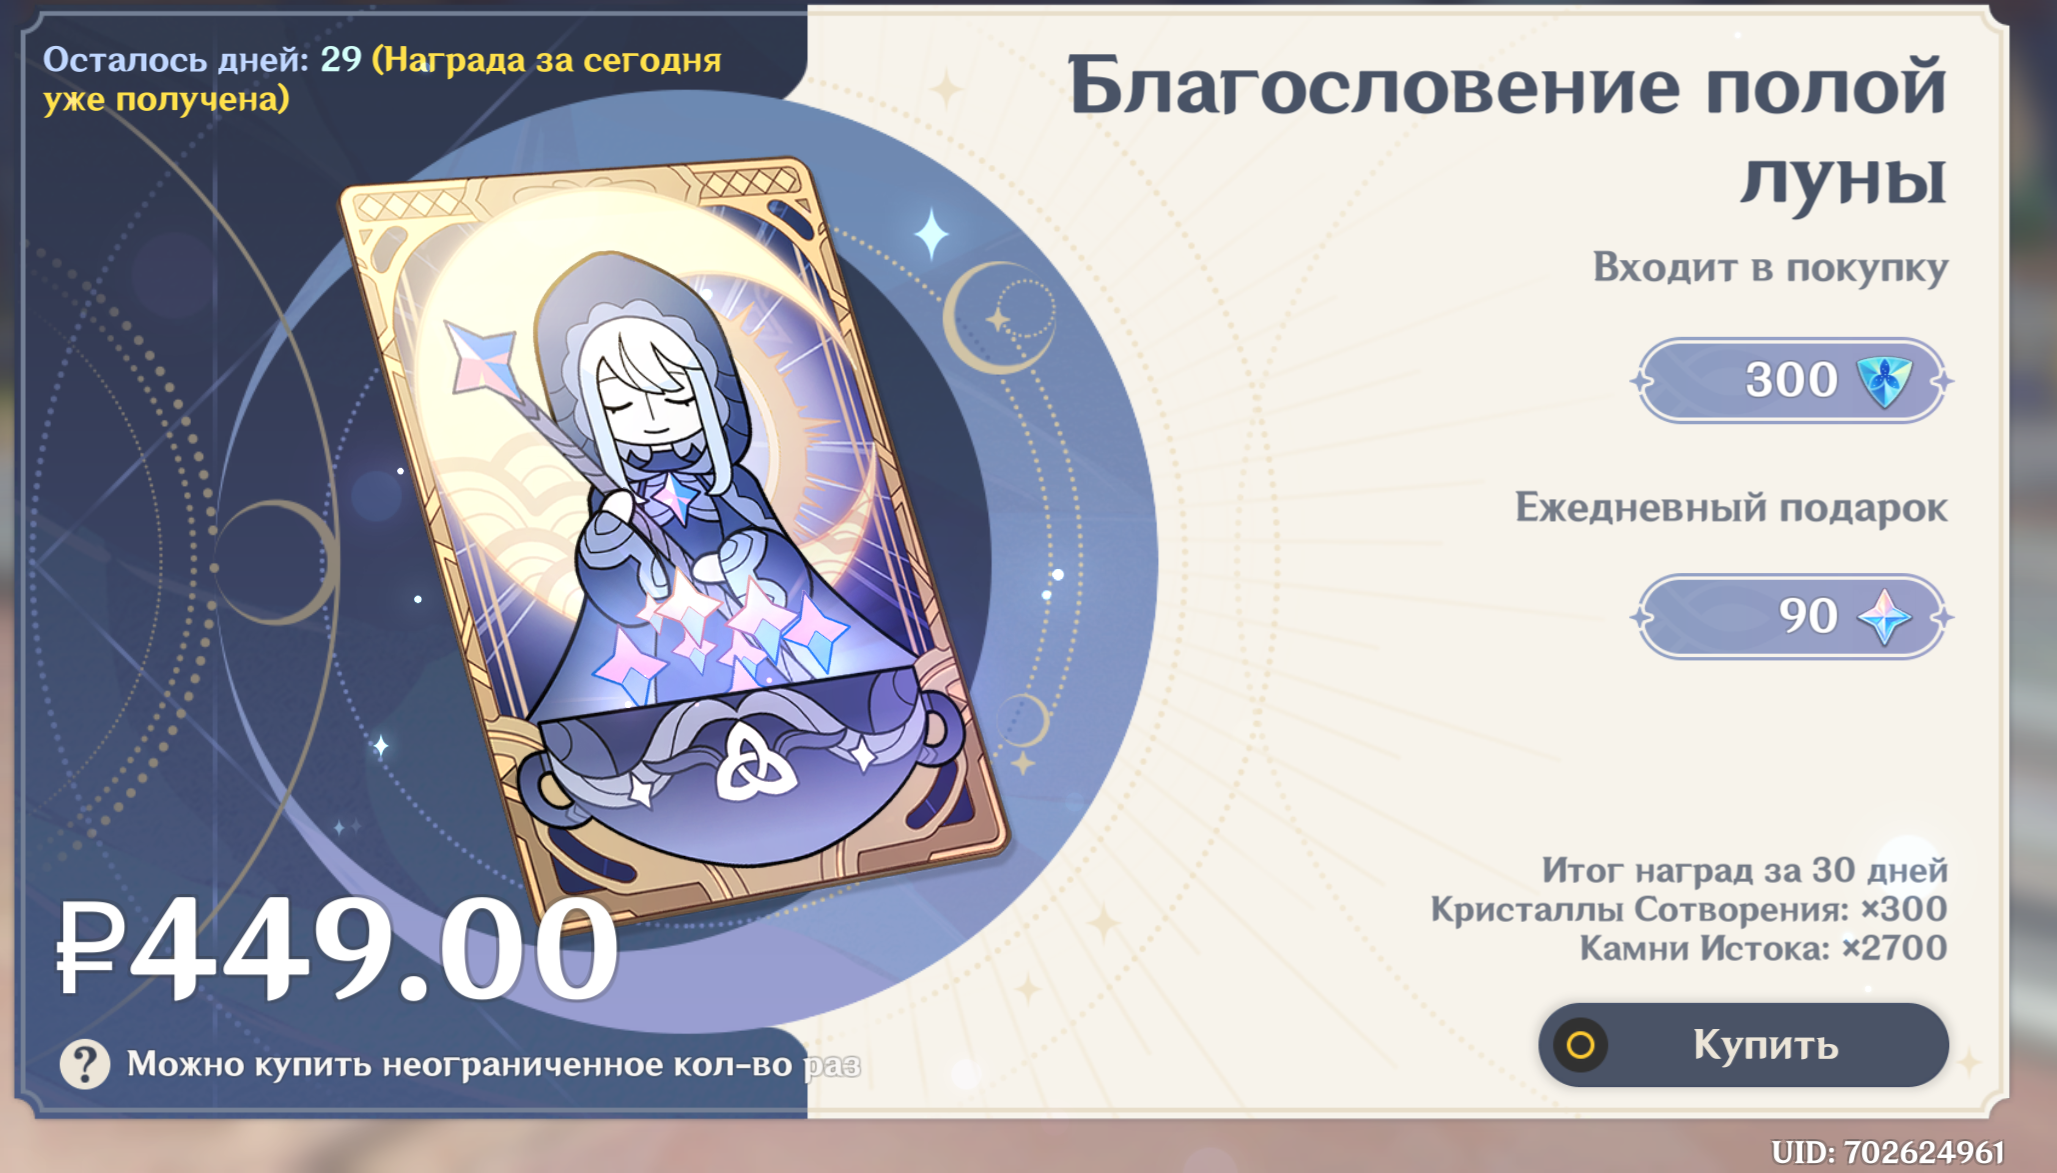Click the triquetra emblem on the card
Screen dimensions: 2057x1173
click(755, 765)
